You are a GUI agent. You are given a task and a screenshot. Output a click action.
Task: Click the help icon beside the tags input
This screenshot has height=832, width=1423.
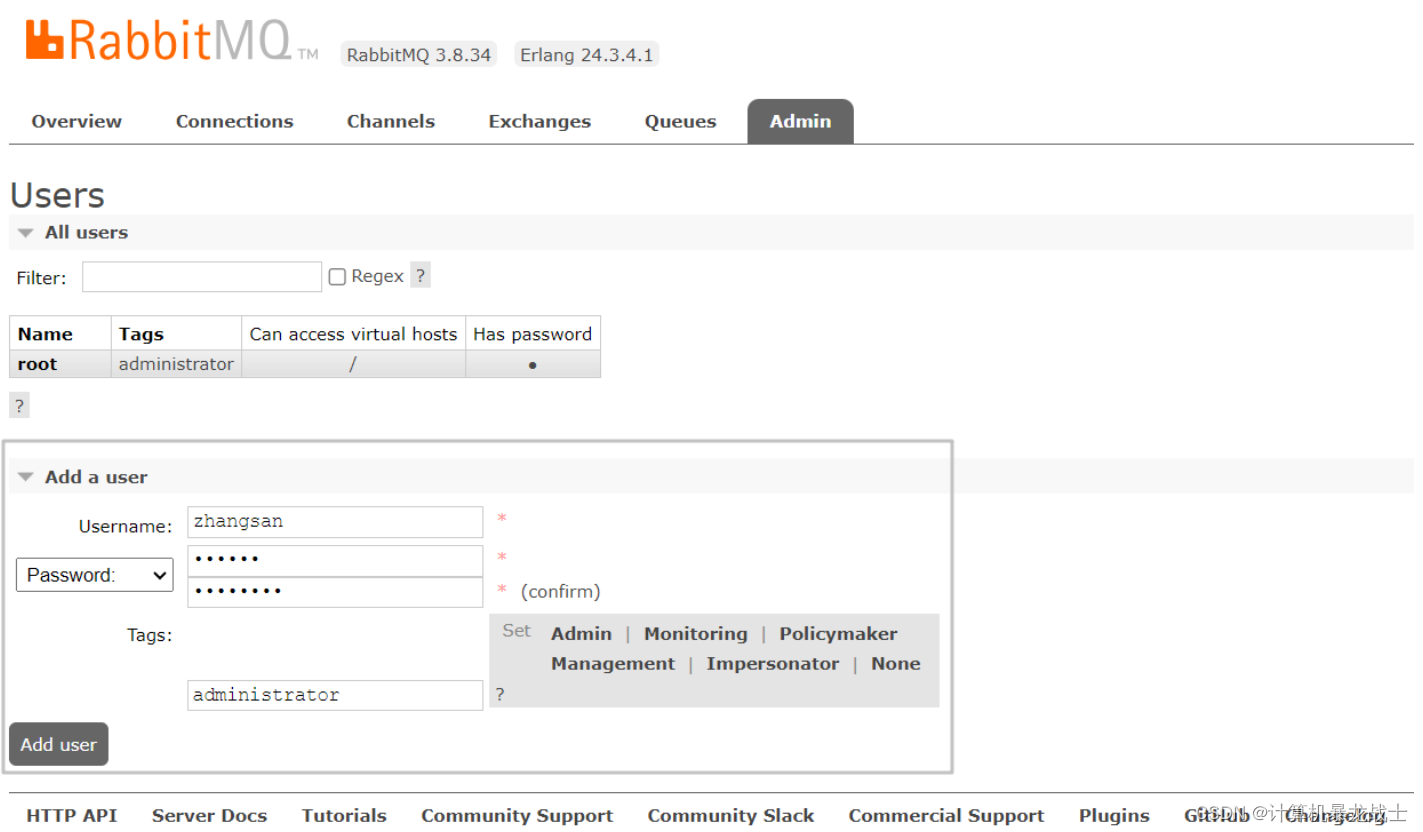(499, 694)
